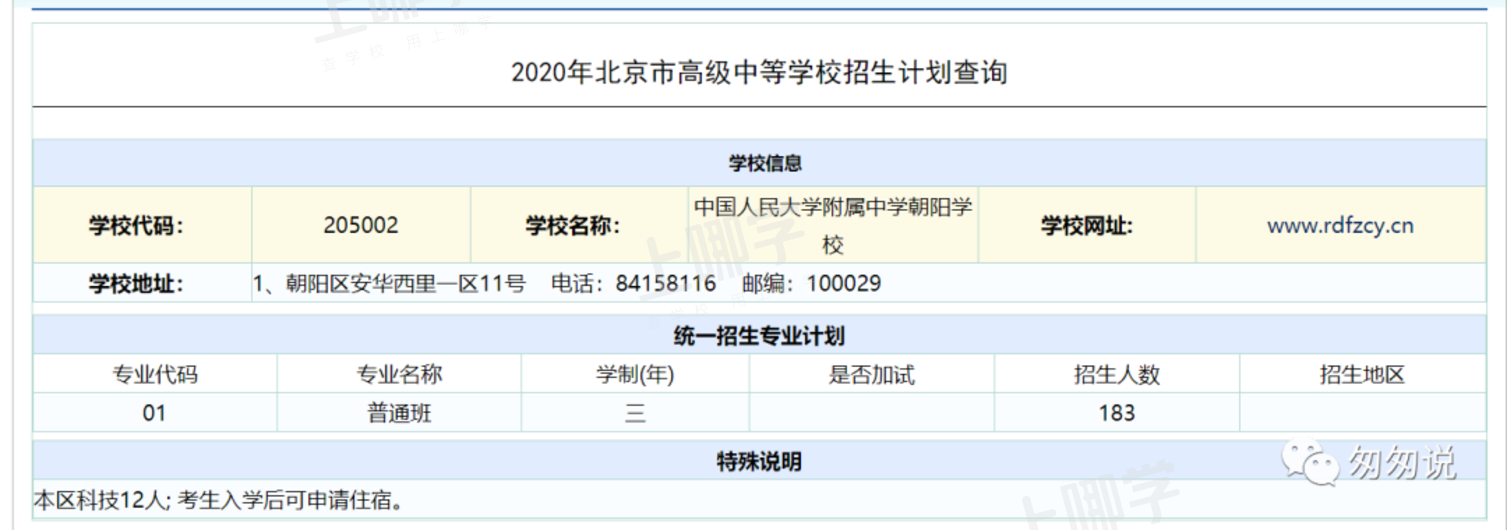The height and width of the screenshot is (530, 1507).
Task: Select the phone number 84158116
Action: 666,283
